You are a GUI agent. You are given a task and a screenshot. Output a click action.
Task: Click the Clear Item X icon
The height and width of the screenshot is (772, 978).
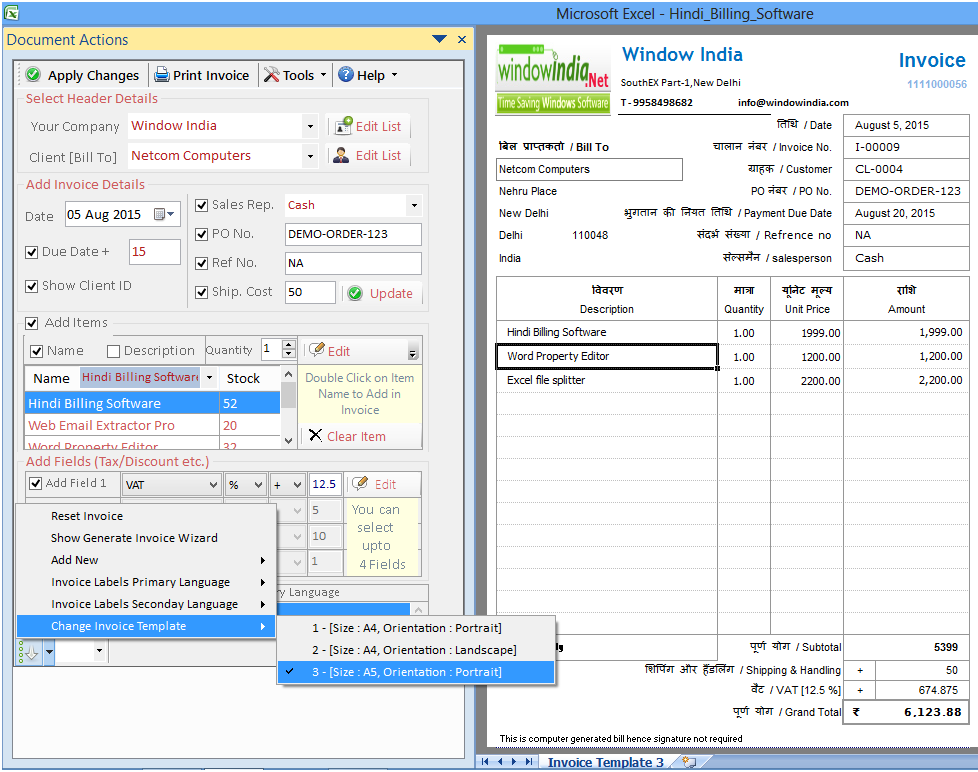pyautogui.click(x=316, y=436)
